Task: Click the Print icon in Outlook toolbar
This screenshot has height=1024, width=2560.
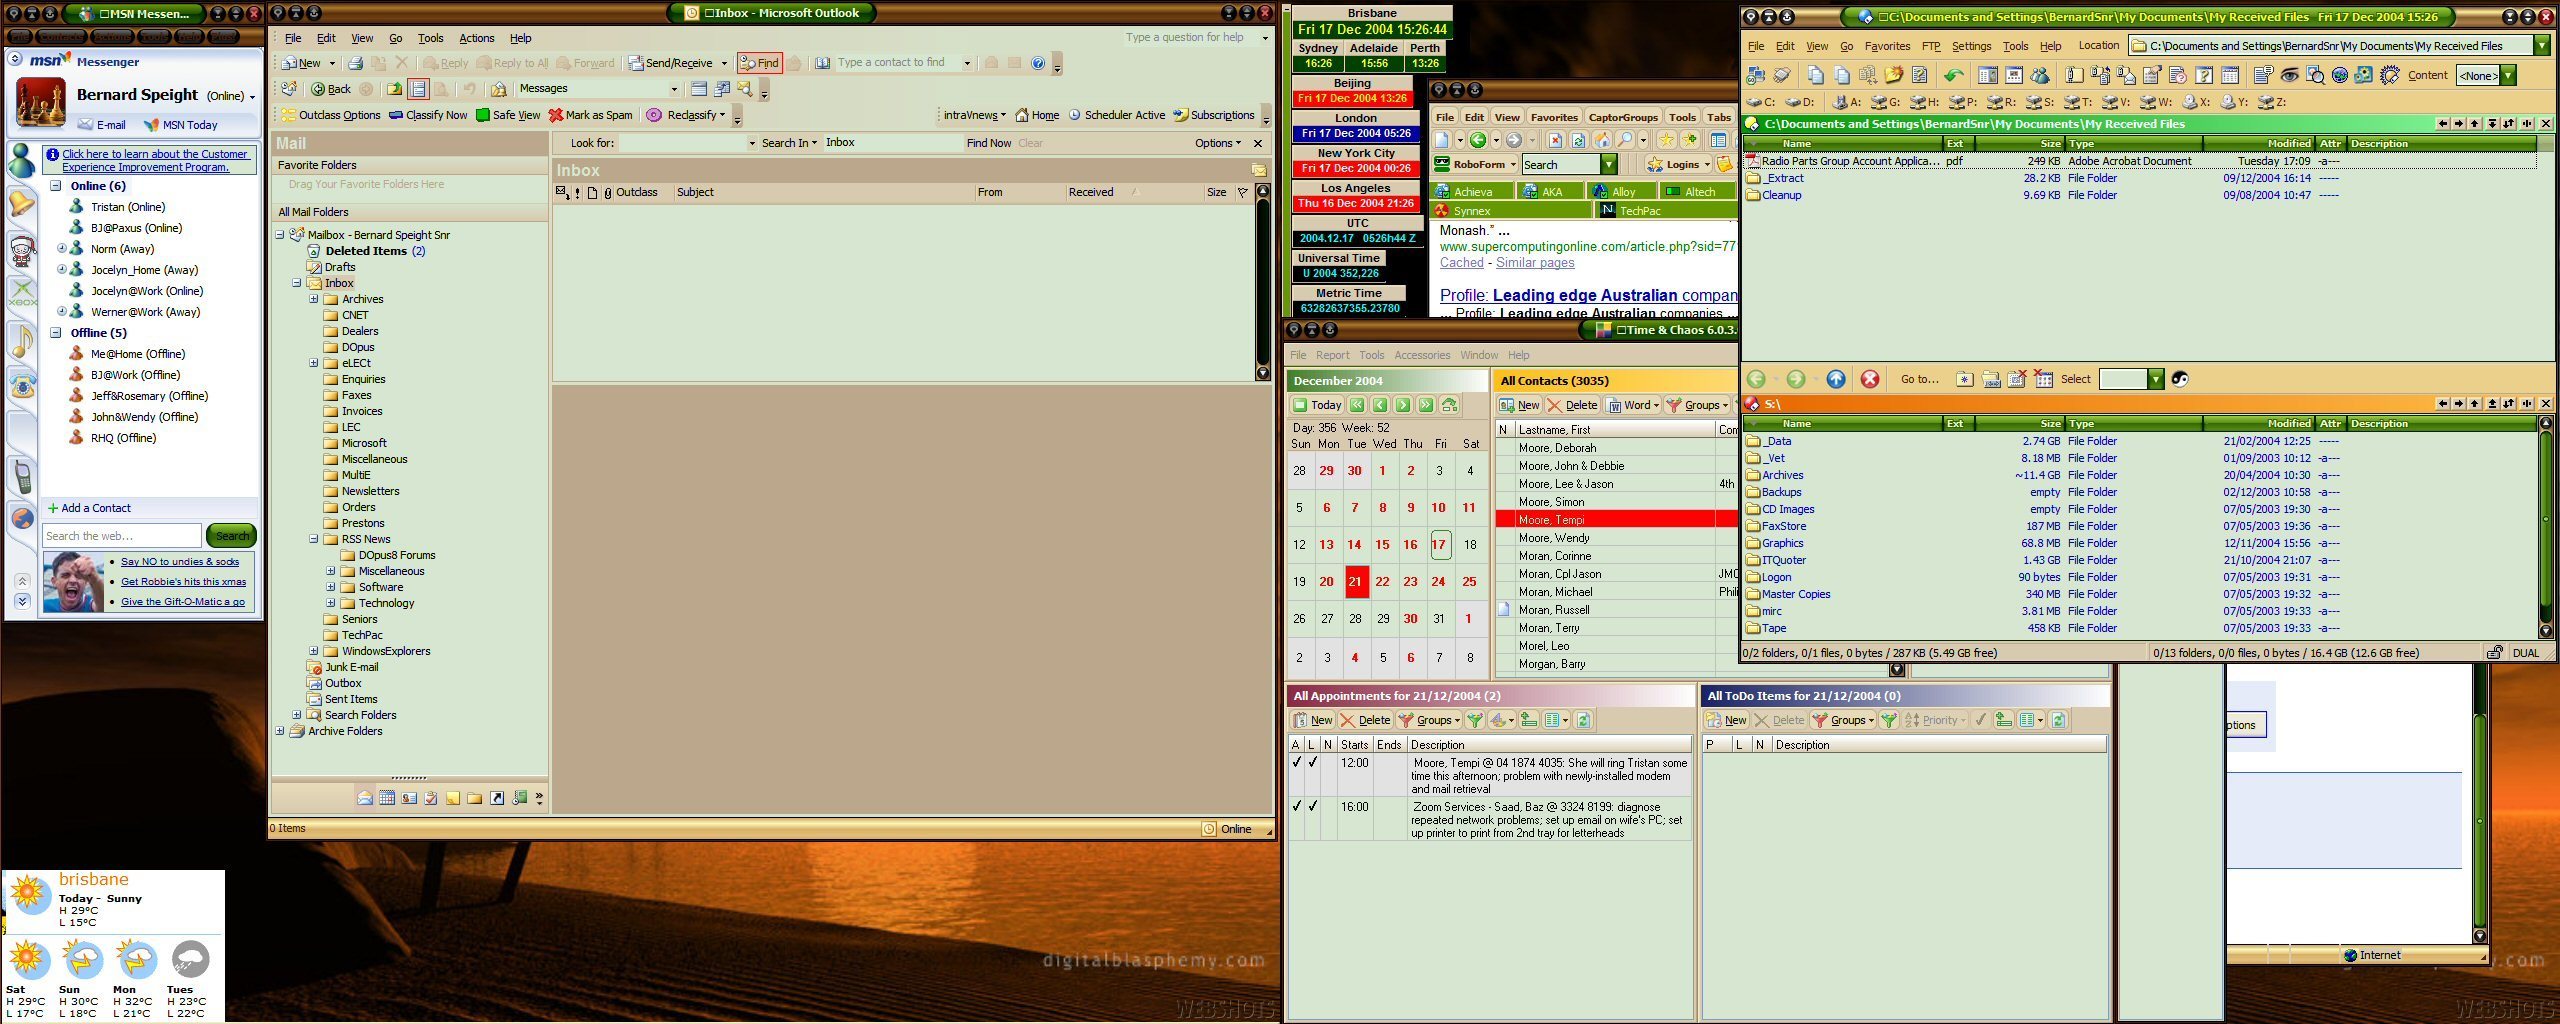Action: coord(355,63)
